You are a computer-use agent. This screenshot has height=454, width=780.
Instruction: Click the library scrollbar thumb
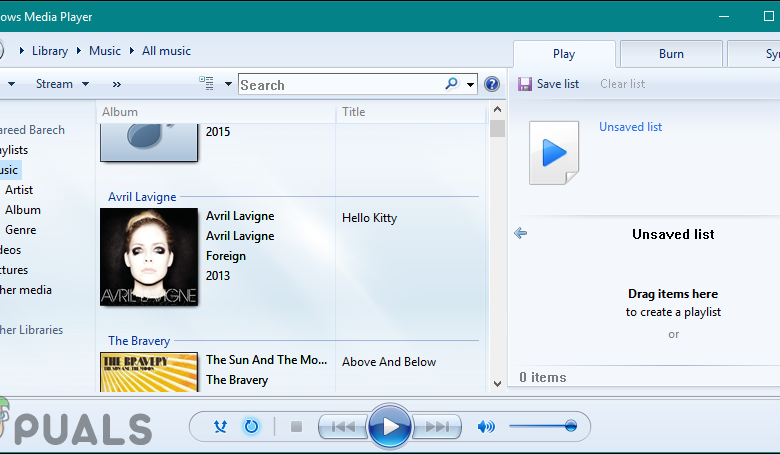click(497, 128)
